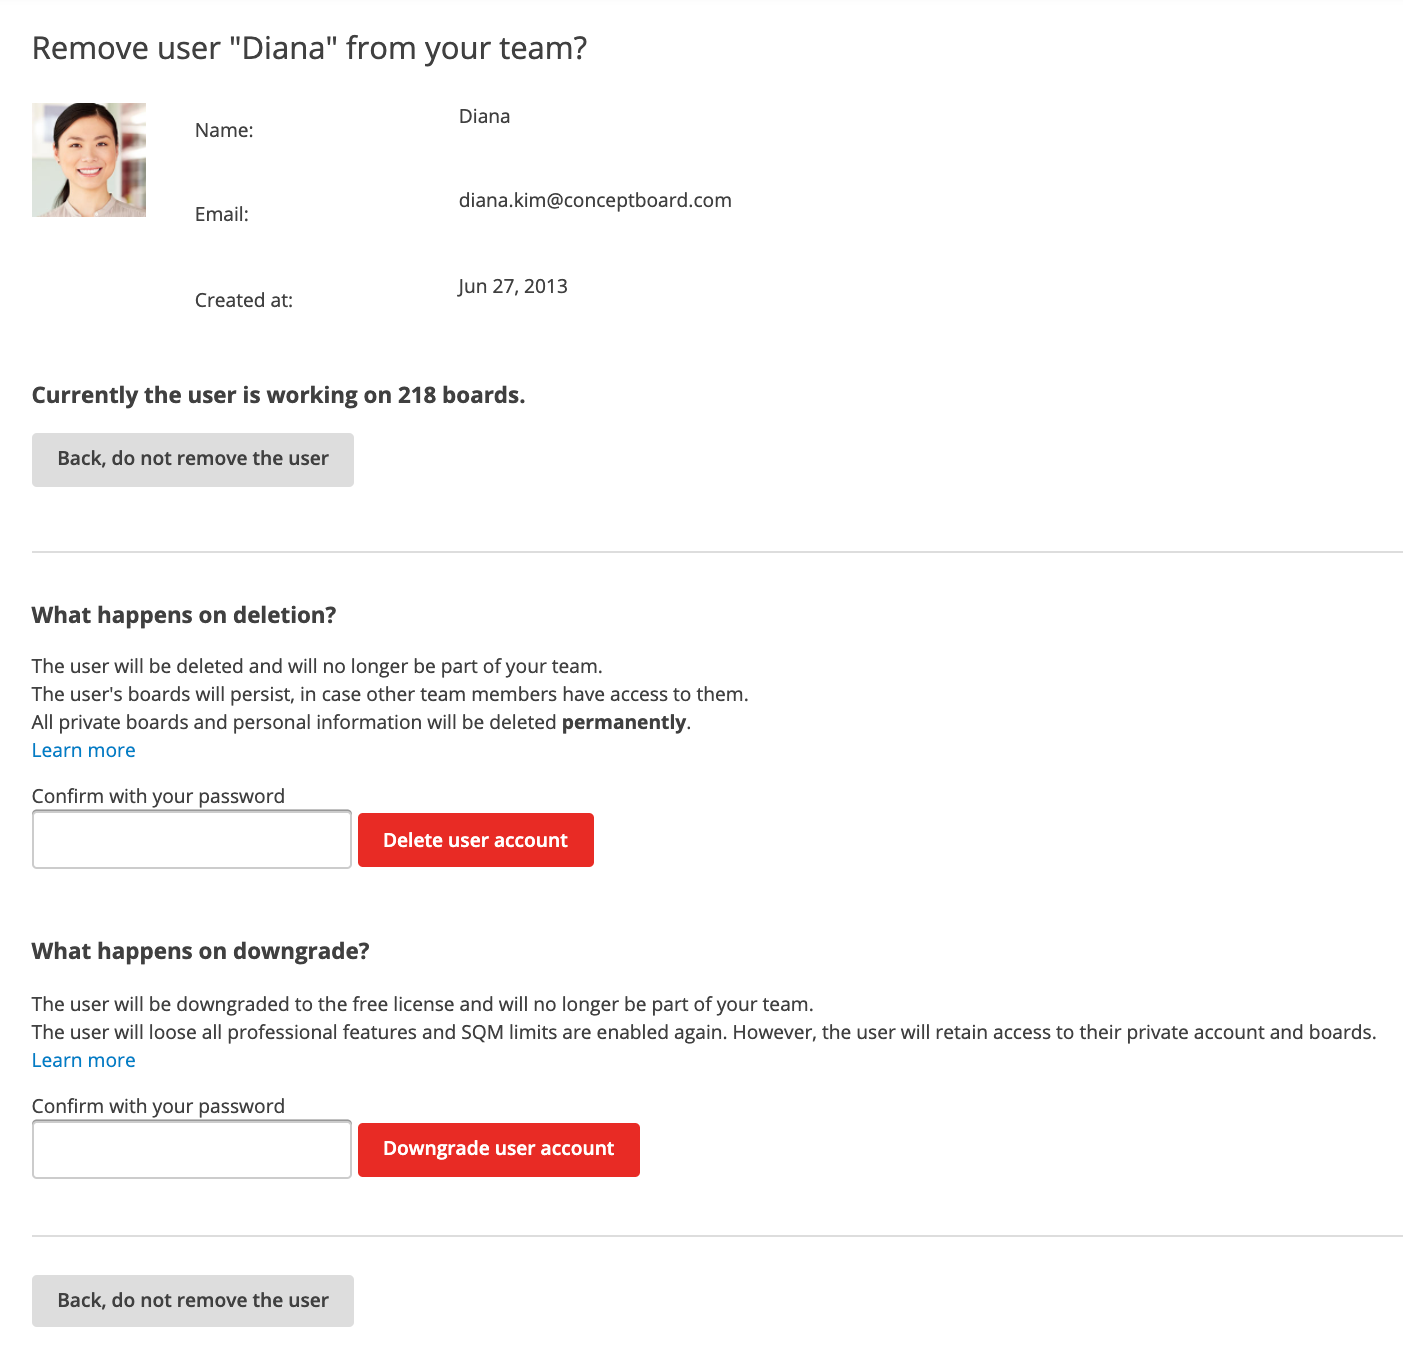Click Diana's profile photo
The image size is (1403, 1371).
click(89, 160)
